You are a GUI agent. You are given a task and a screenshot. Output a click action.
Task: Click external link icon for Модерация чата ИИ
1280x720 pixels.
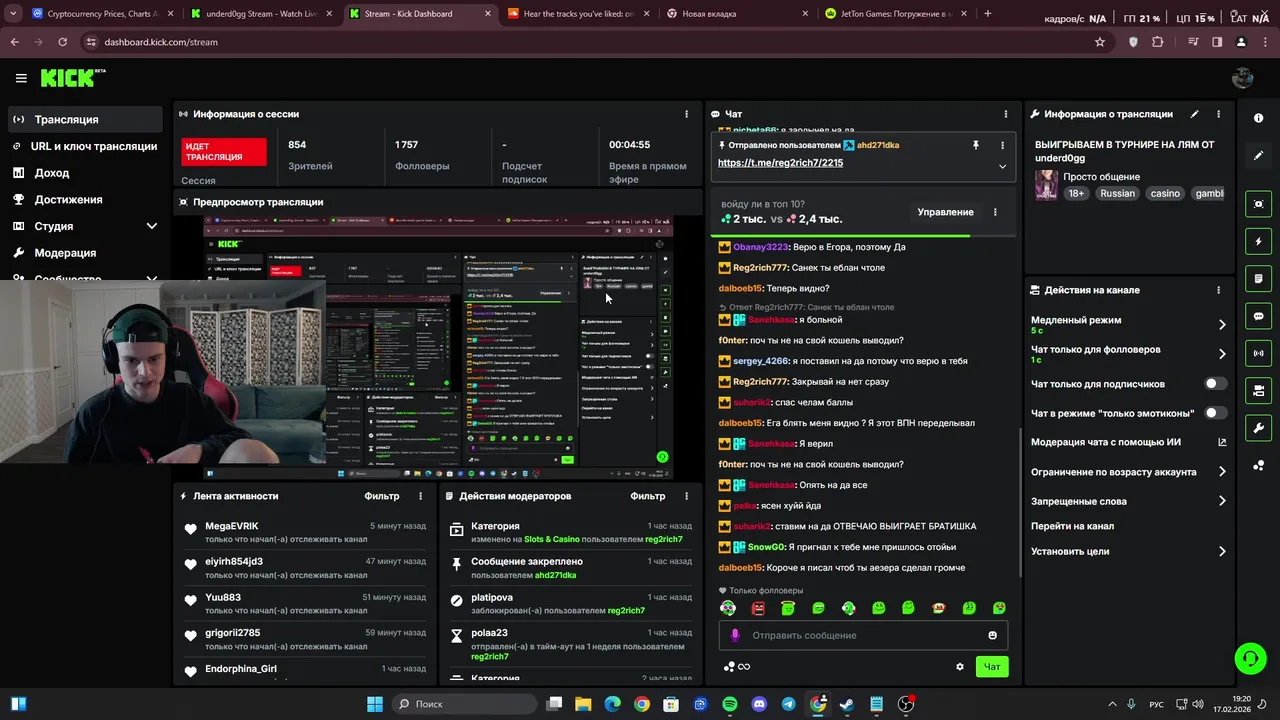[x=1222, y=442]
